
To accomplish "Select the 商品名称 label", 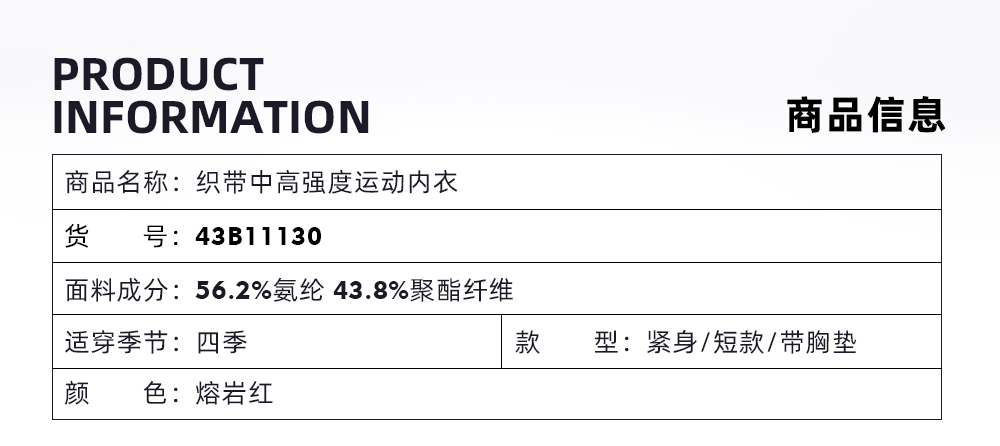I will pos(117,183).
